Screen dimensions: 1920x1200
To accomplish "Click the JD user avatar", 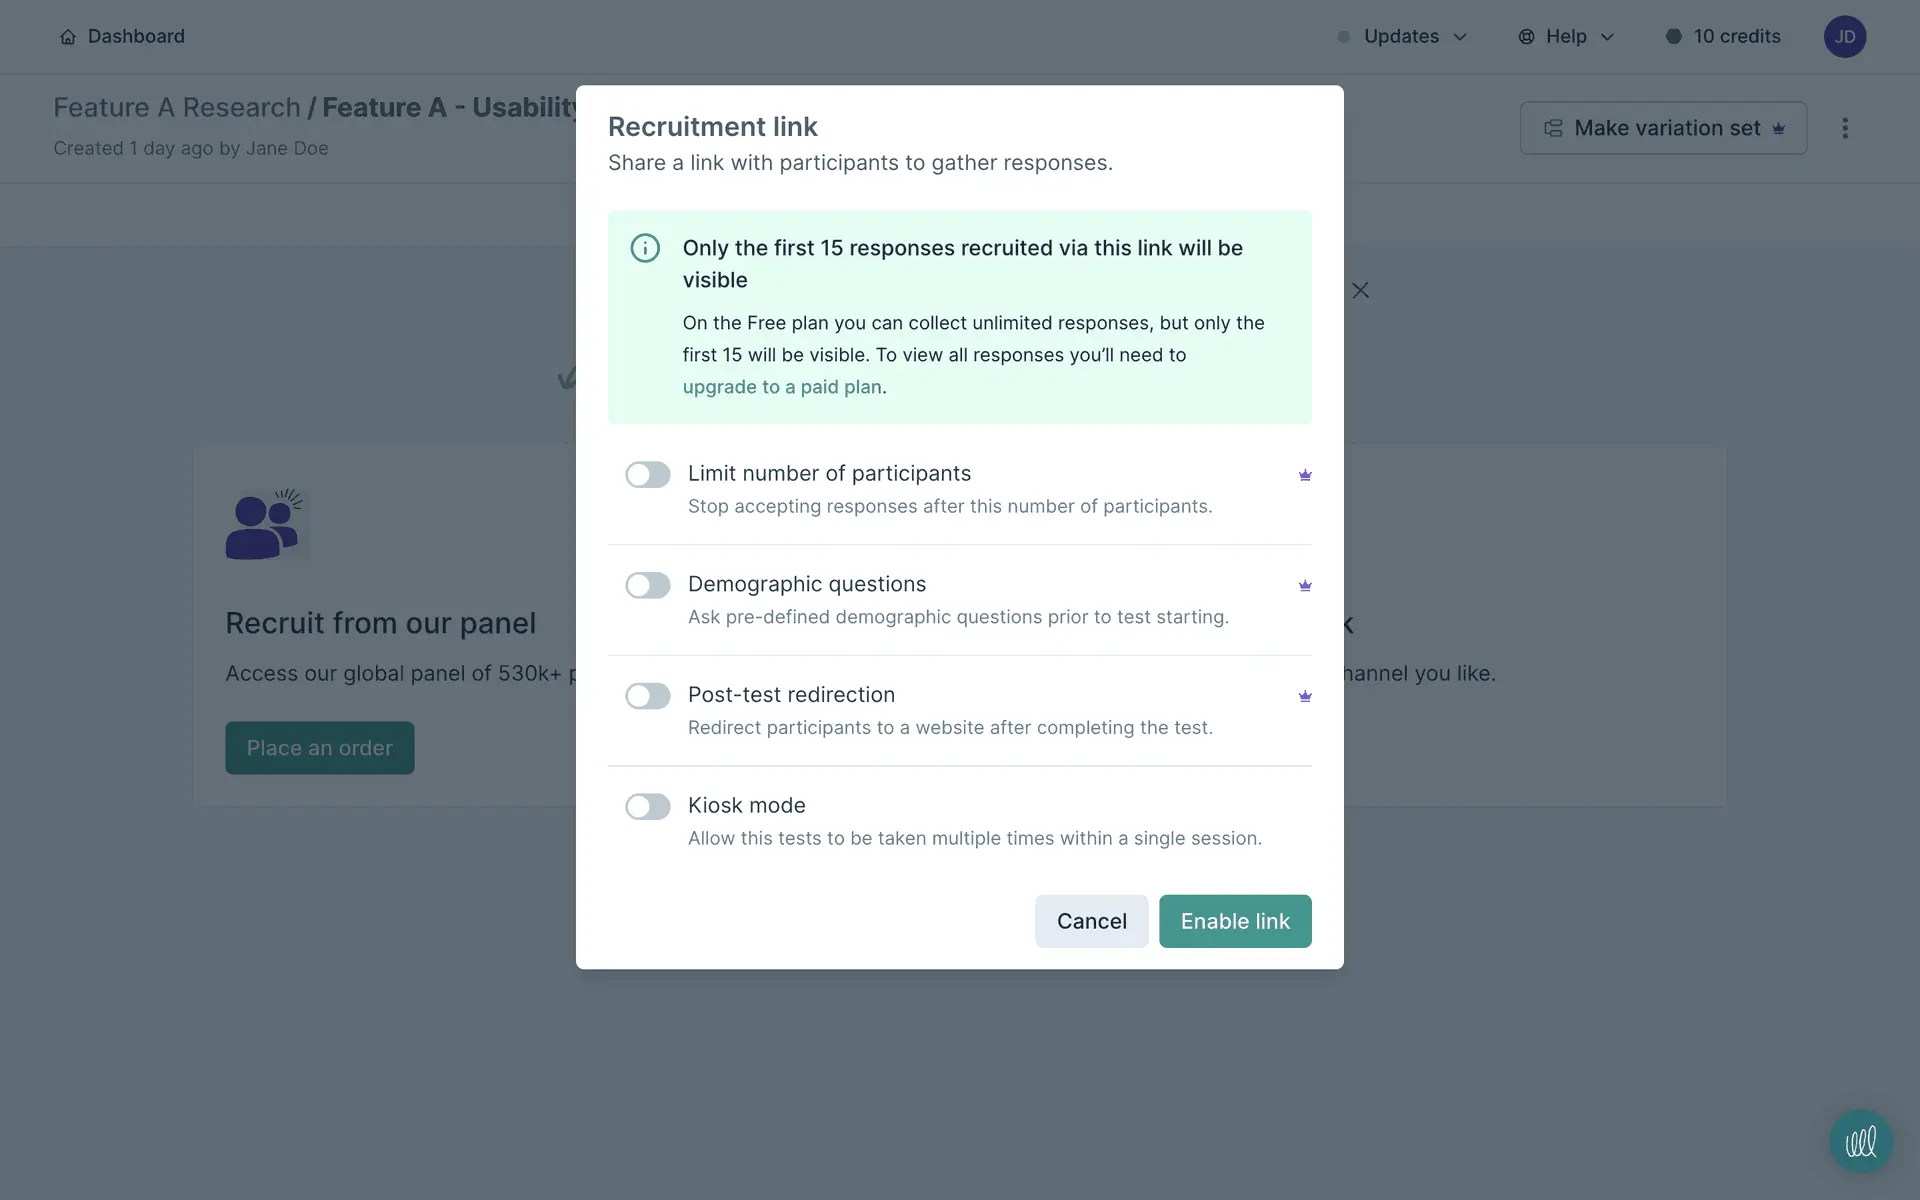I will click(x=1844, y=37).
